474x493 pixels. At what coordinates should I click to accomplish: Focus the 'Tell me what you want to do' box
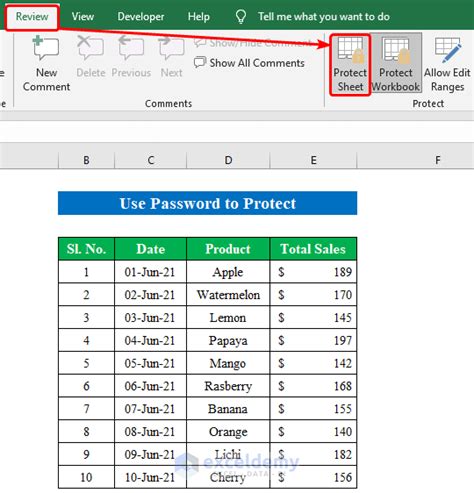tap(324, 17)
